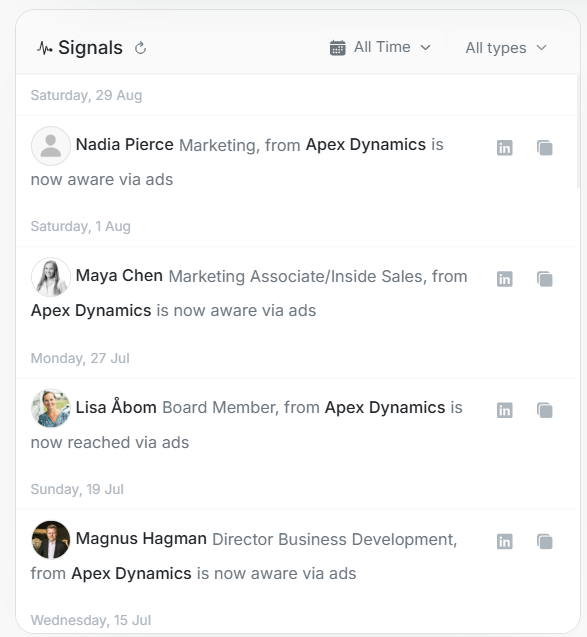The image size is (587, 637).
Task: Open the Nadia Pierce contact name
Action: [125, 145]
